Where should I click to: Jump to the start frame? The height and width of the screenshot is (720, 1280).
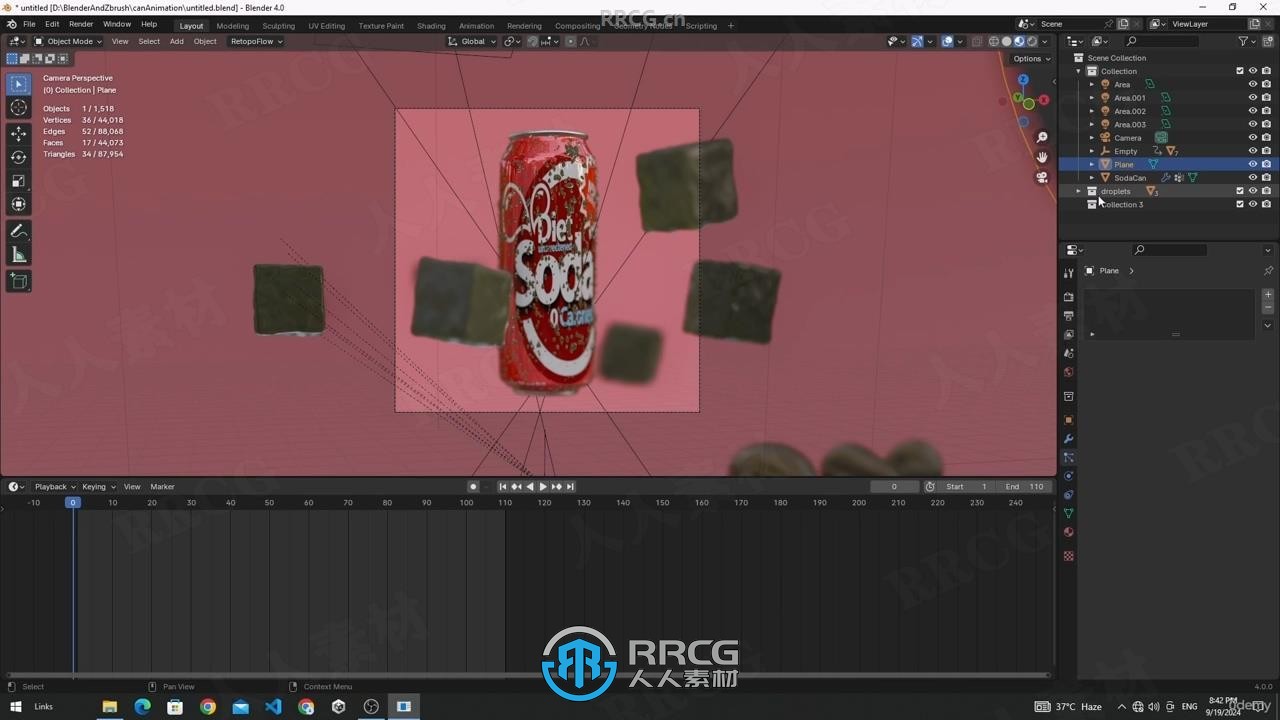[x=503, y=487]
